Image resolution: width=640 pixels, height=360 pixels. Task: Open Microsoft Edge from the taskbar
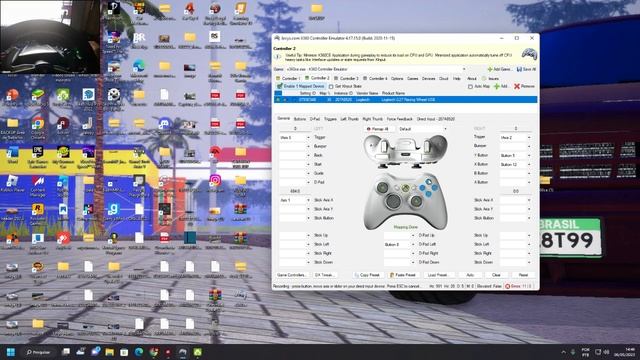(139, 352)
